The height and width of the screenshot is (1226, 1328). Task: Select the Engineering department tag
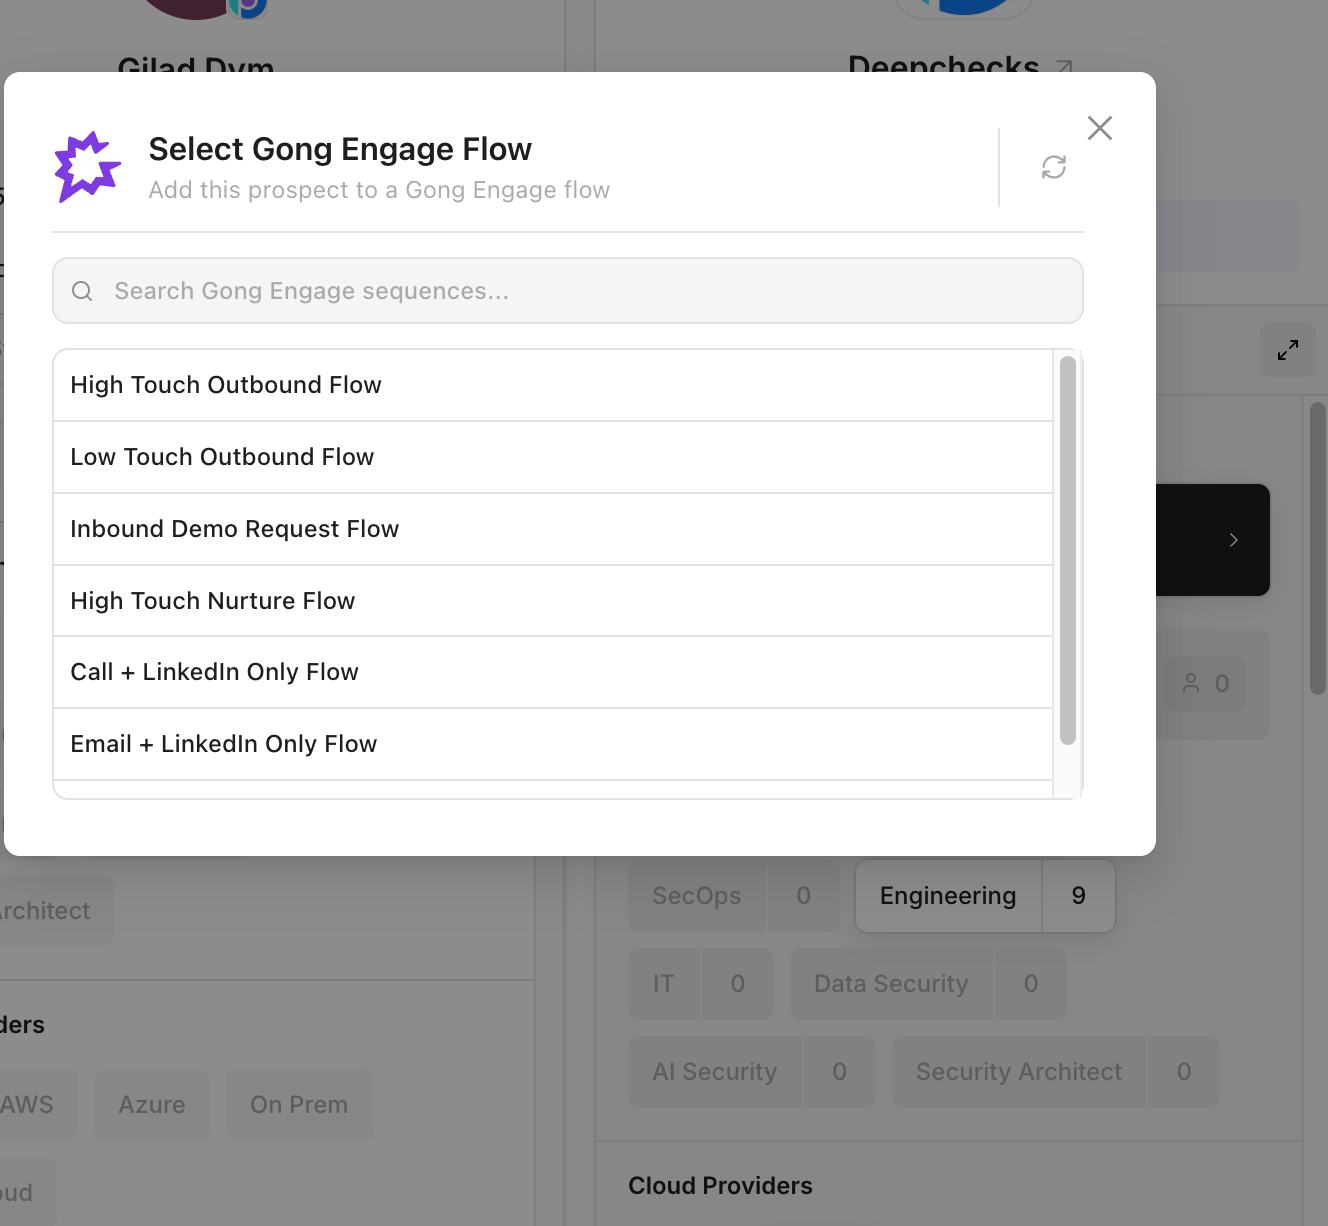coord(948,896)
